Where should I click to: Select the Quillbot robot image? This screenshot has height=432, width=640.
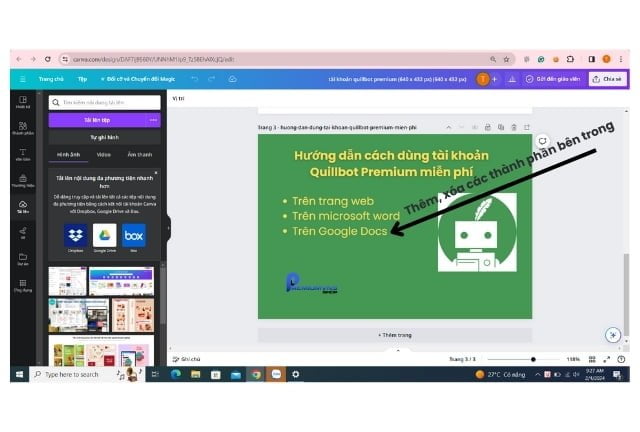(477, 232)
